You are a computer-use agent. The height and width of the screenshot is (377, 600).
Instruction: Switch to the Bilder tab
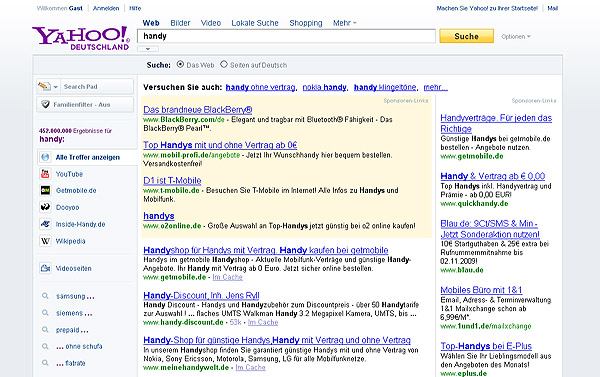click(180, 23)
